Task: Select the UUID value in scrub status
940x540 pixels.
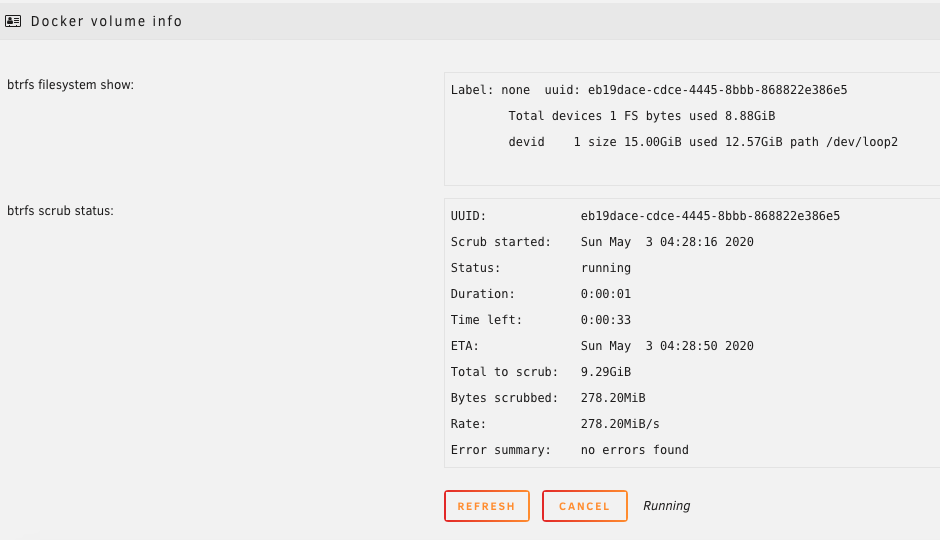Action: click(x=710, y=216)
